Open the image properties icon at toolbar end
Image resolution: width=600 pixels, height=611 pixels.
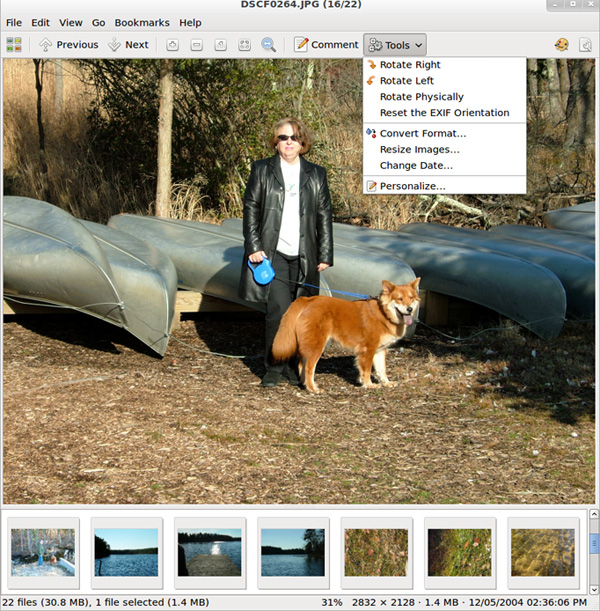pyautogui.click(x=586, y=45)
